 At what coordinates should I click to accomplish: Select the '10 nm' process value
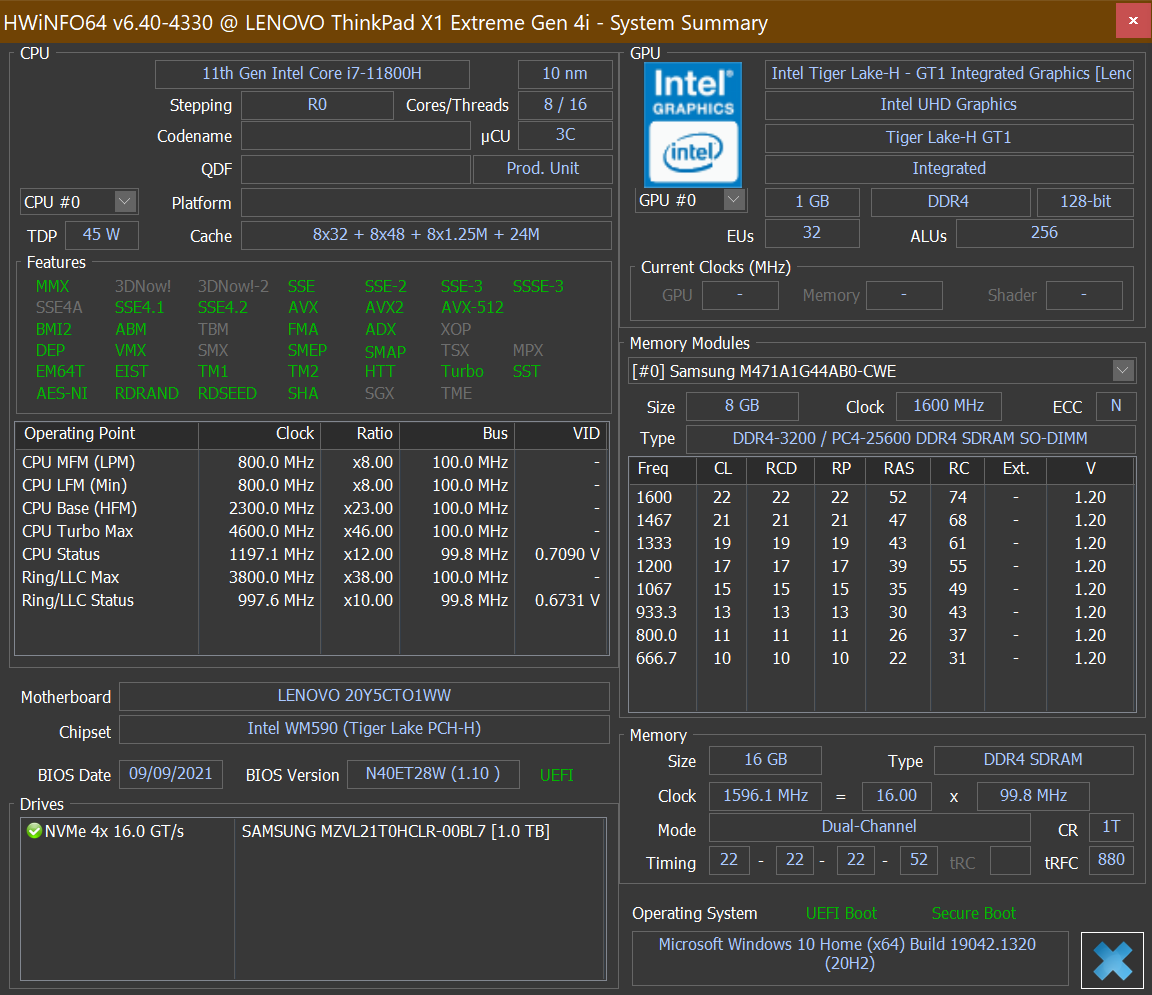(565, 74)
